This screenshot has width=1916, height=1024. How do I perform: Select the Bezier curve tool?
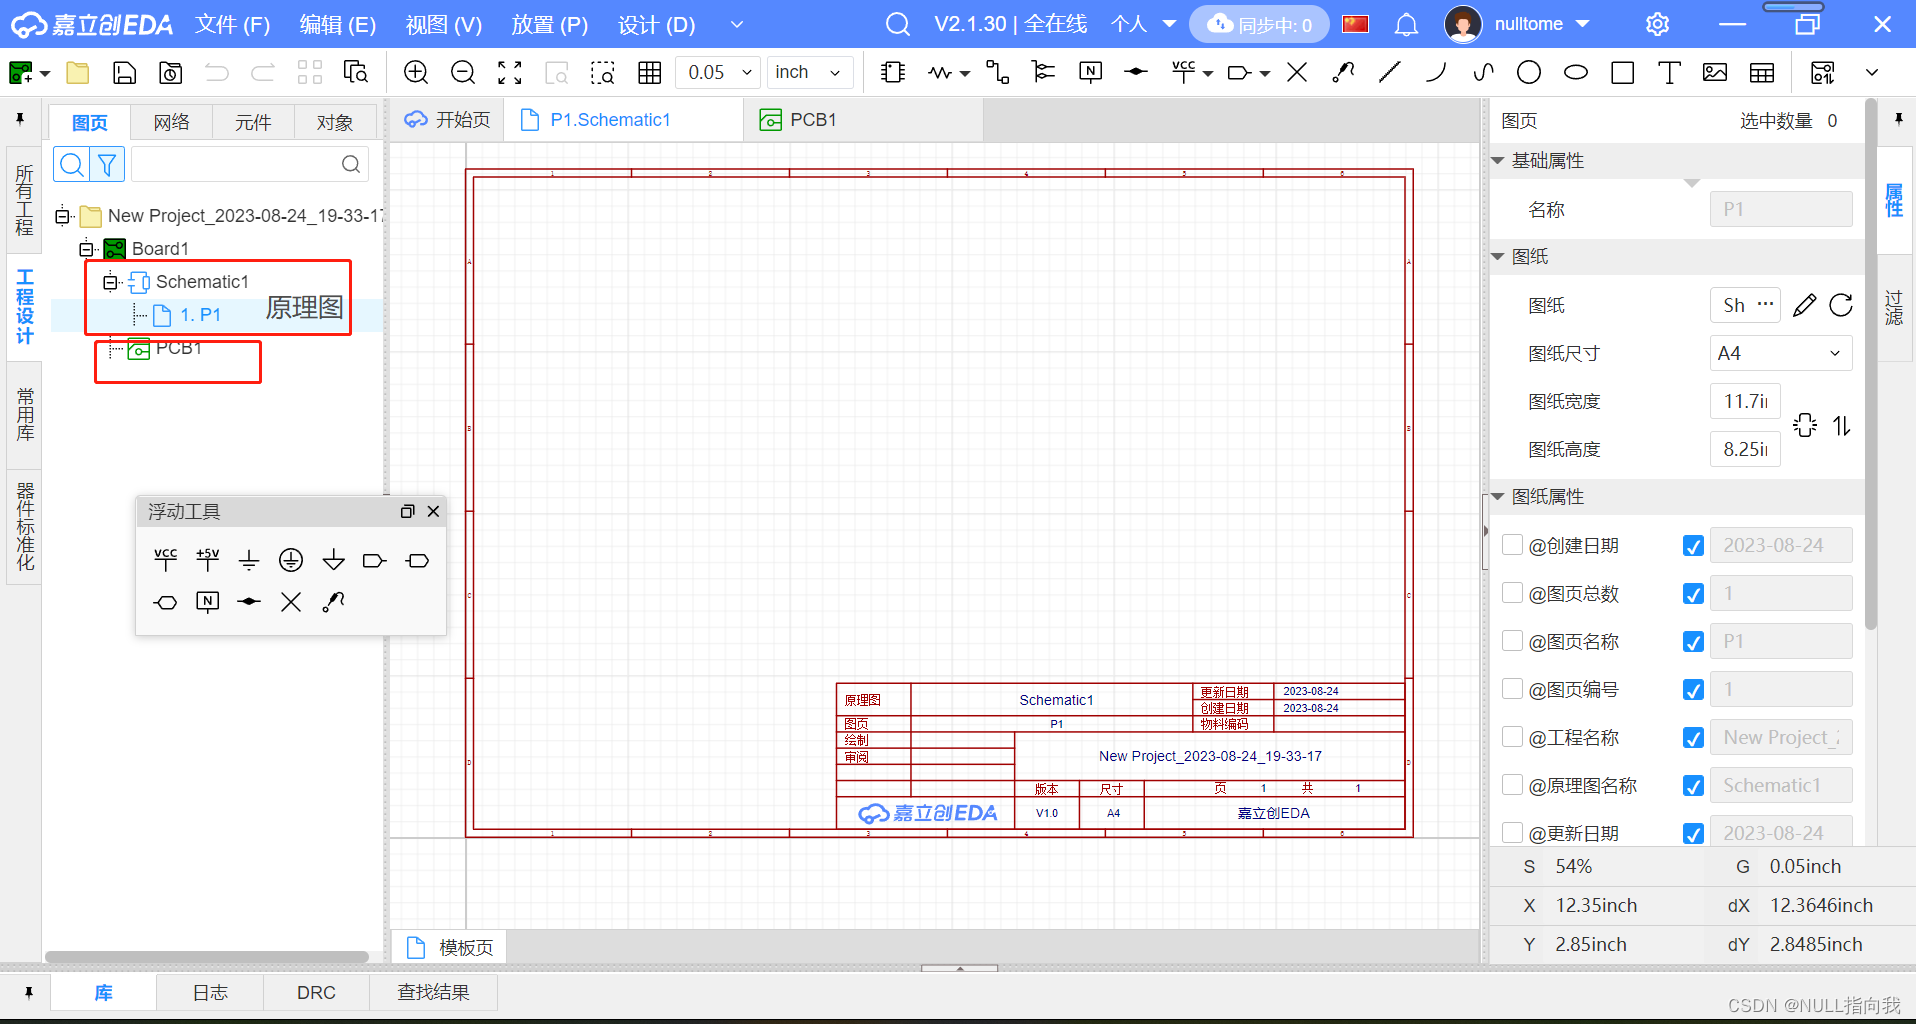1483,72
